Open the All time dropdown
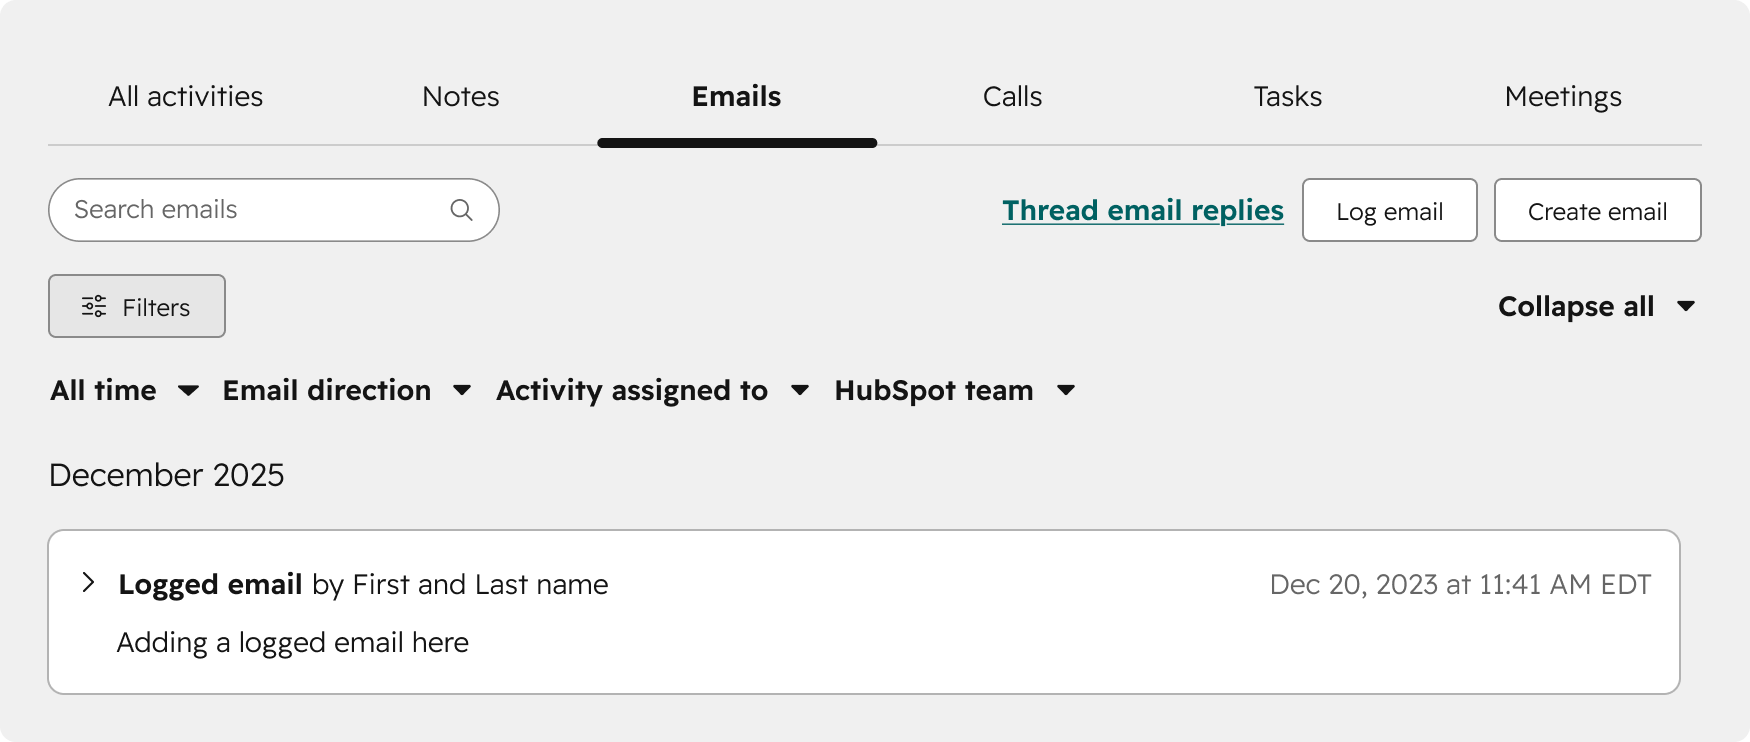 124,390
